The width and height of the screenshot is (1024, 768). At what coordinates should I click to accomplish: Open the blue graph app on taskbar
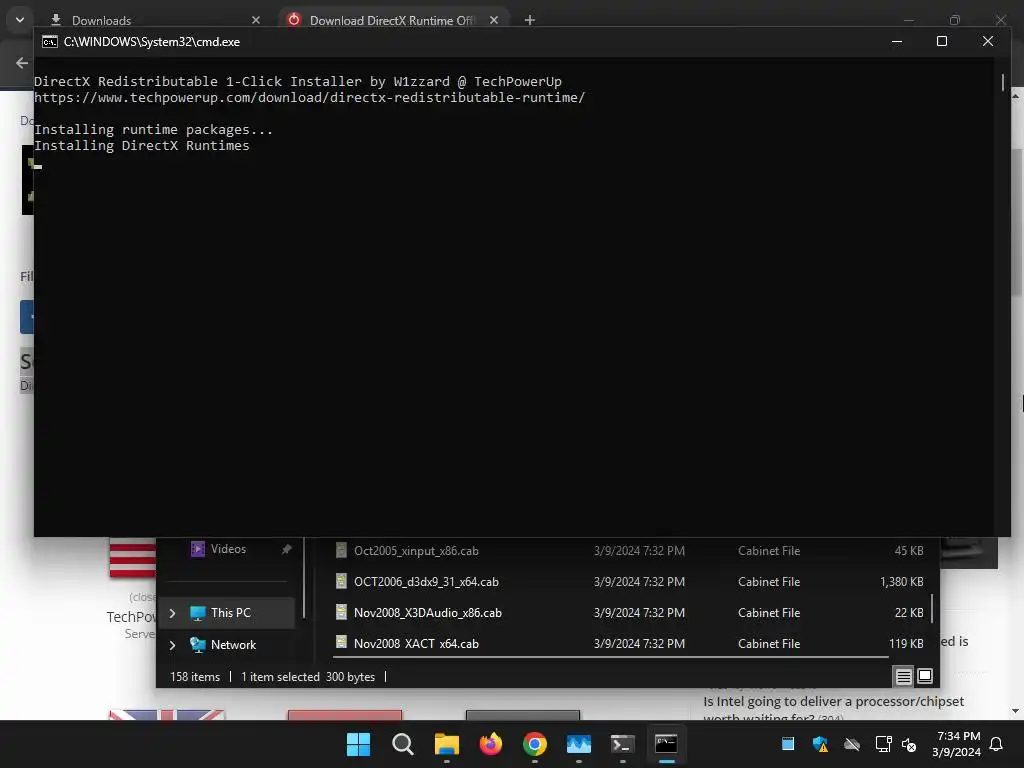pyautogui.click(x=579, y=744)
